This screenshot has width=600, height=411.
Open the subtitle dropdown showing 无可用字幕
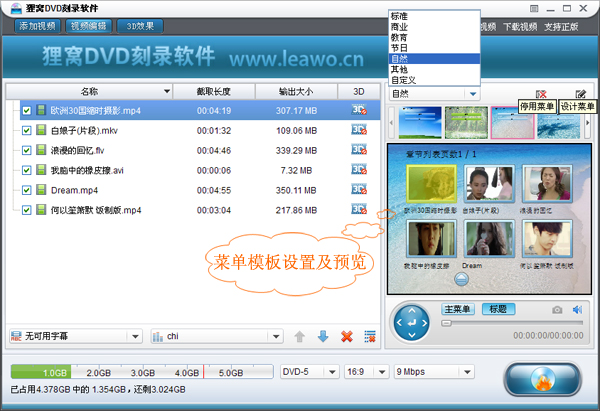[75, 336]
